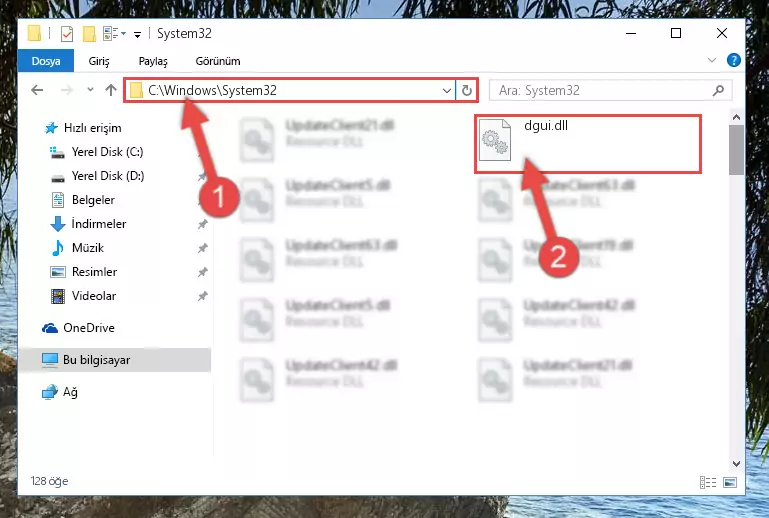
Task: Switch to large icons view layout
Action: [x=730, y=483]
